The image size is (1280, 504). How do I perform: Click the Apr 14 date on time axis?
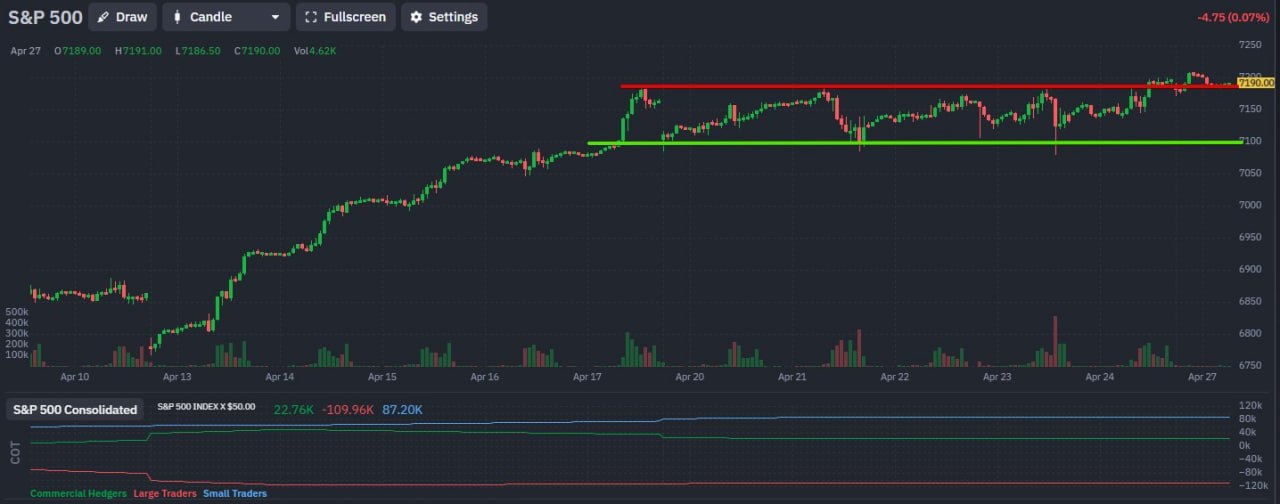(280, 377)
